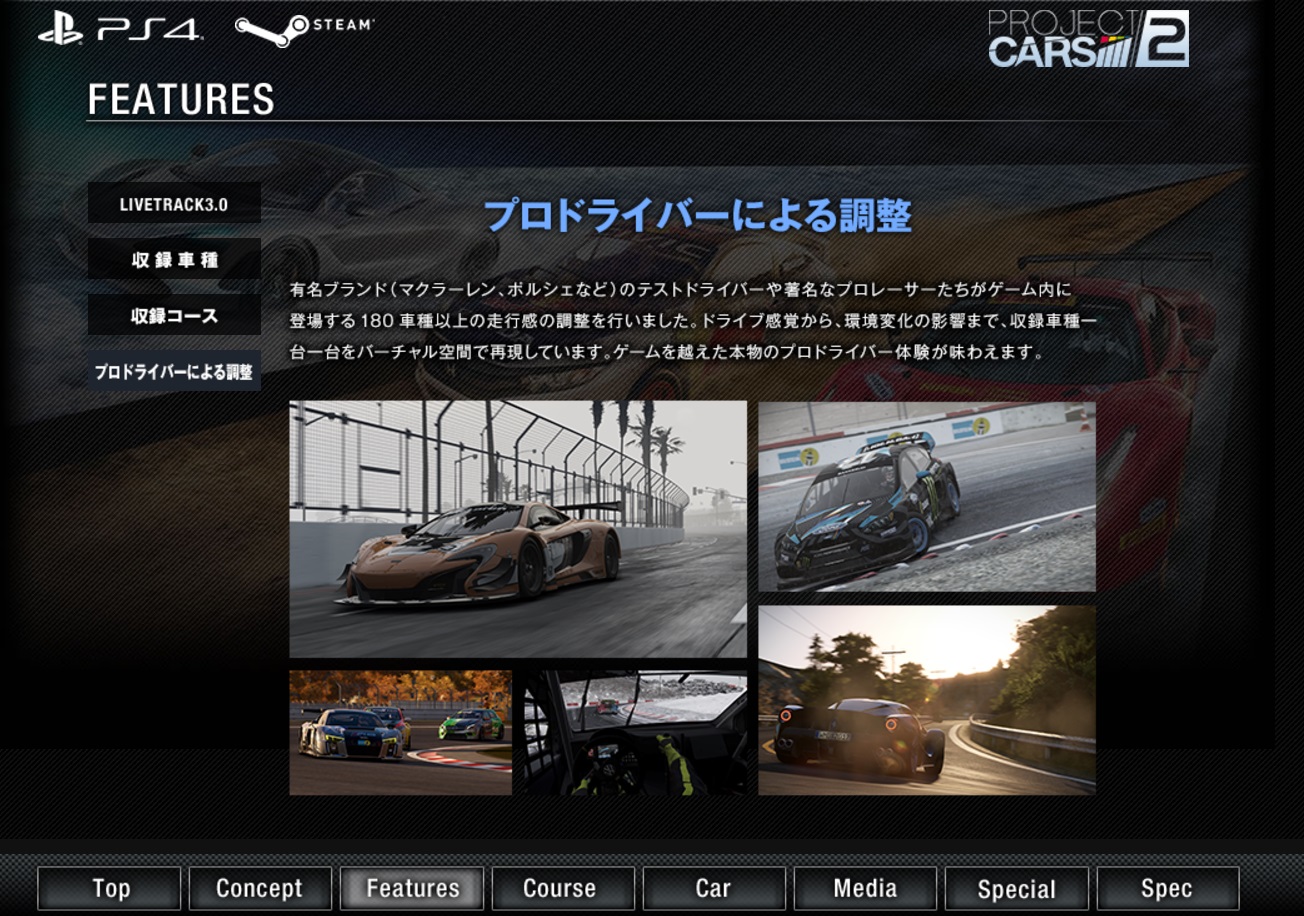Go to the Concept tab
Screen dimensions: 1304x916
(260, 888)
